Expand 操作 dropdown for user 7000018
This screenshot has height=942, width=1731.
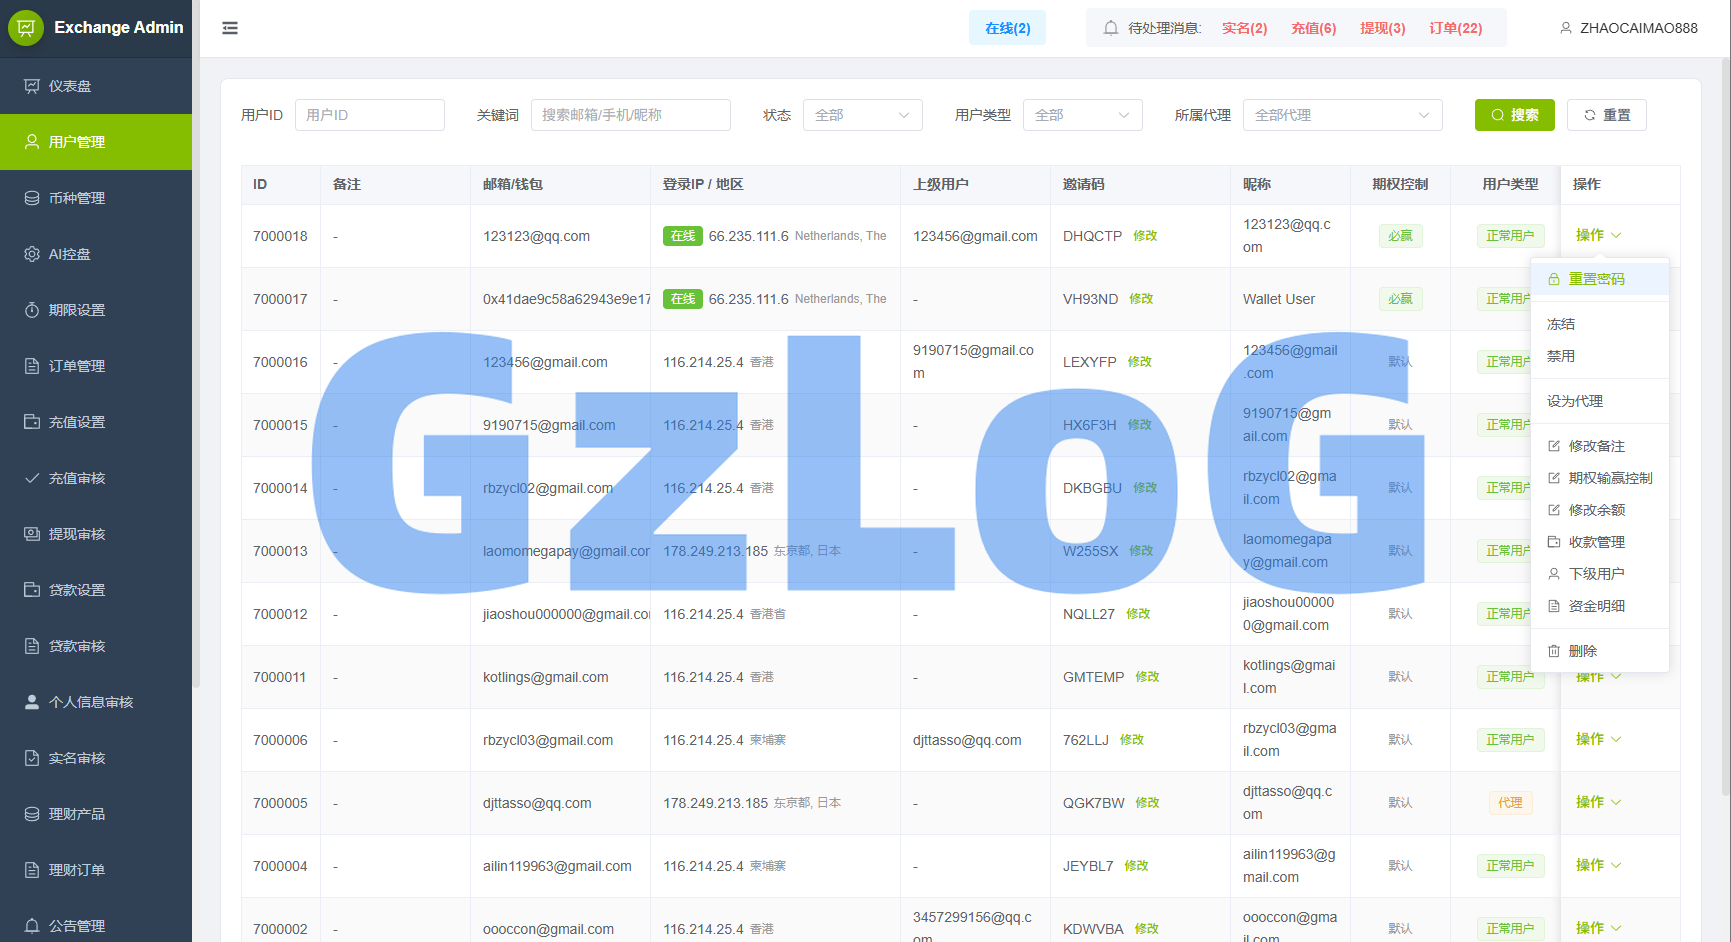click(x=1598, y=235)
